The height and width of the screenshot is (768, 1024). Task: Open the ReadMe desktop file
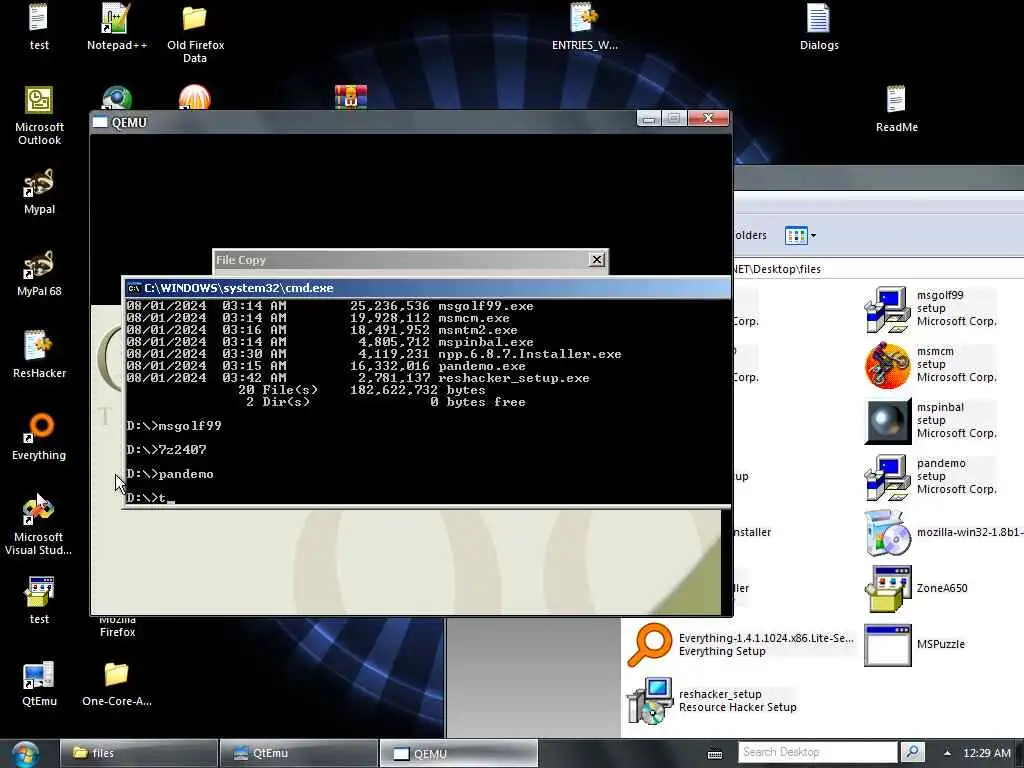[896, 109]
